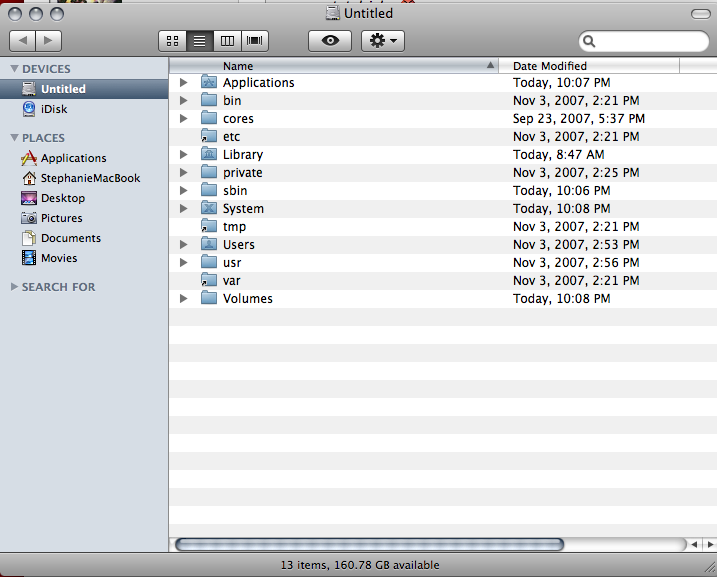Image resolution: width=717 pixels, height=577 pixels.
Task: Expand the Volumes folder triangle
Action: click(x=183, y=299)
